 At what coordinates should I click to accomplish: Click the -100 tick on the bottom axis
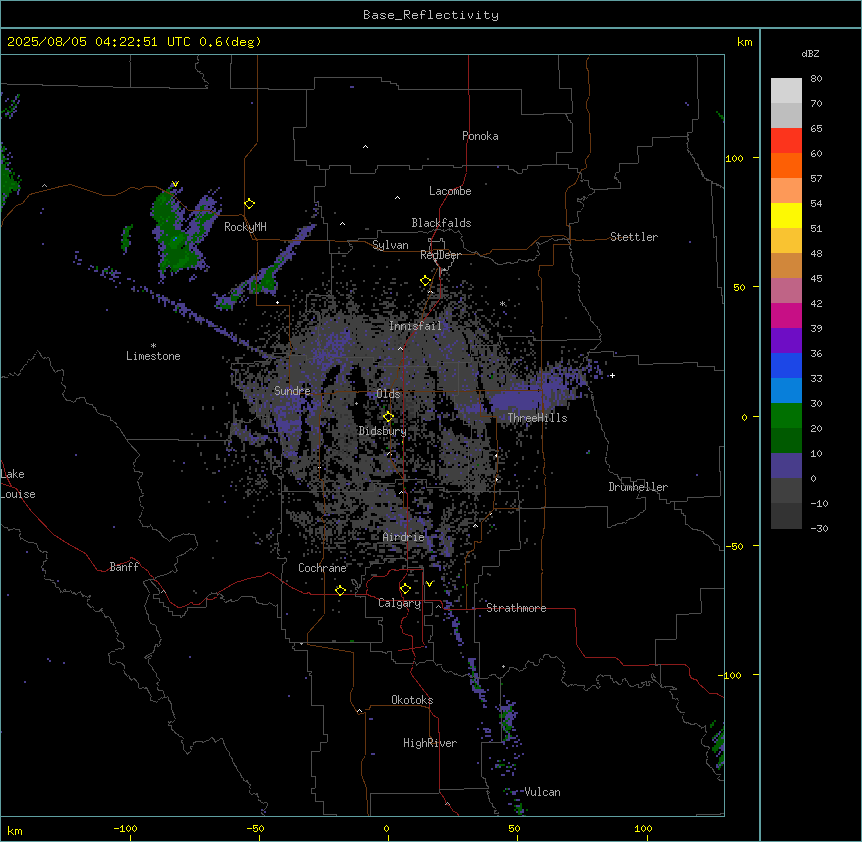(126, 828)
